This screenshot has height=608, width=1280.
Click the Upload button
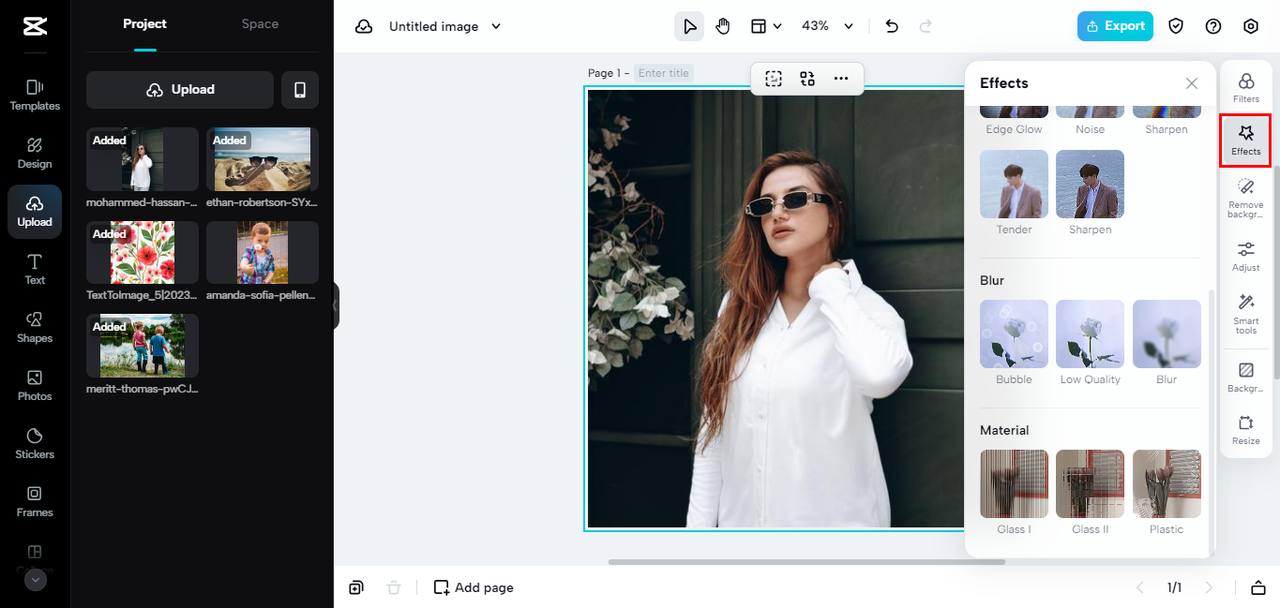pyautogui.click(x=180, y=90)
